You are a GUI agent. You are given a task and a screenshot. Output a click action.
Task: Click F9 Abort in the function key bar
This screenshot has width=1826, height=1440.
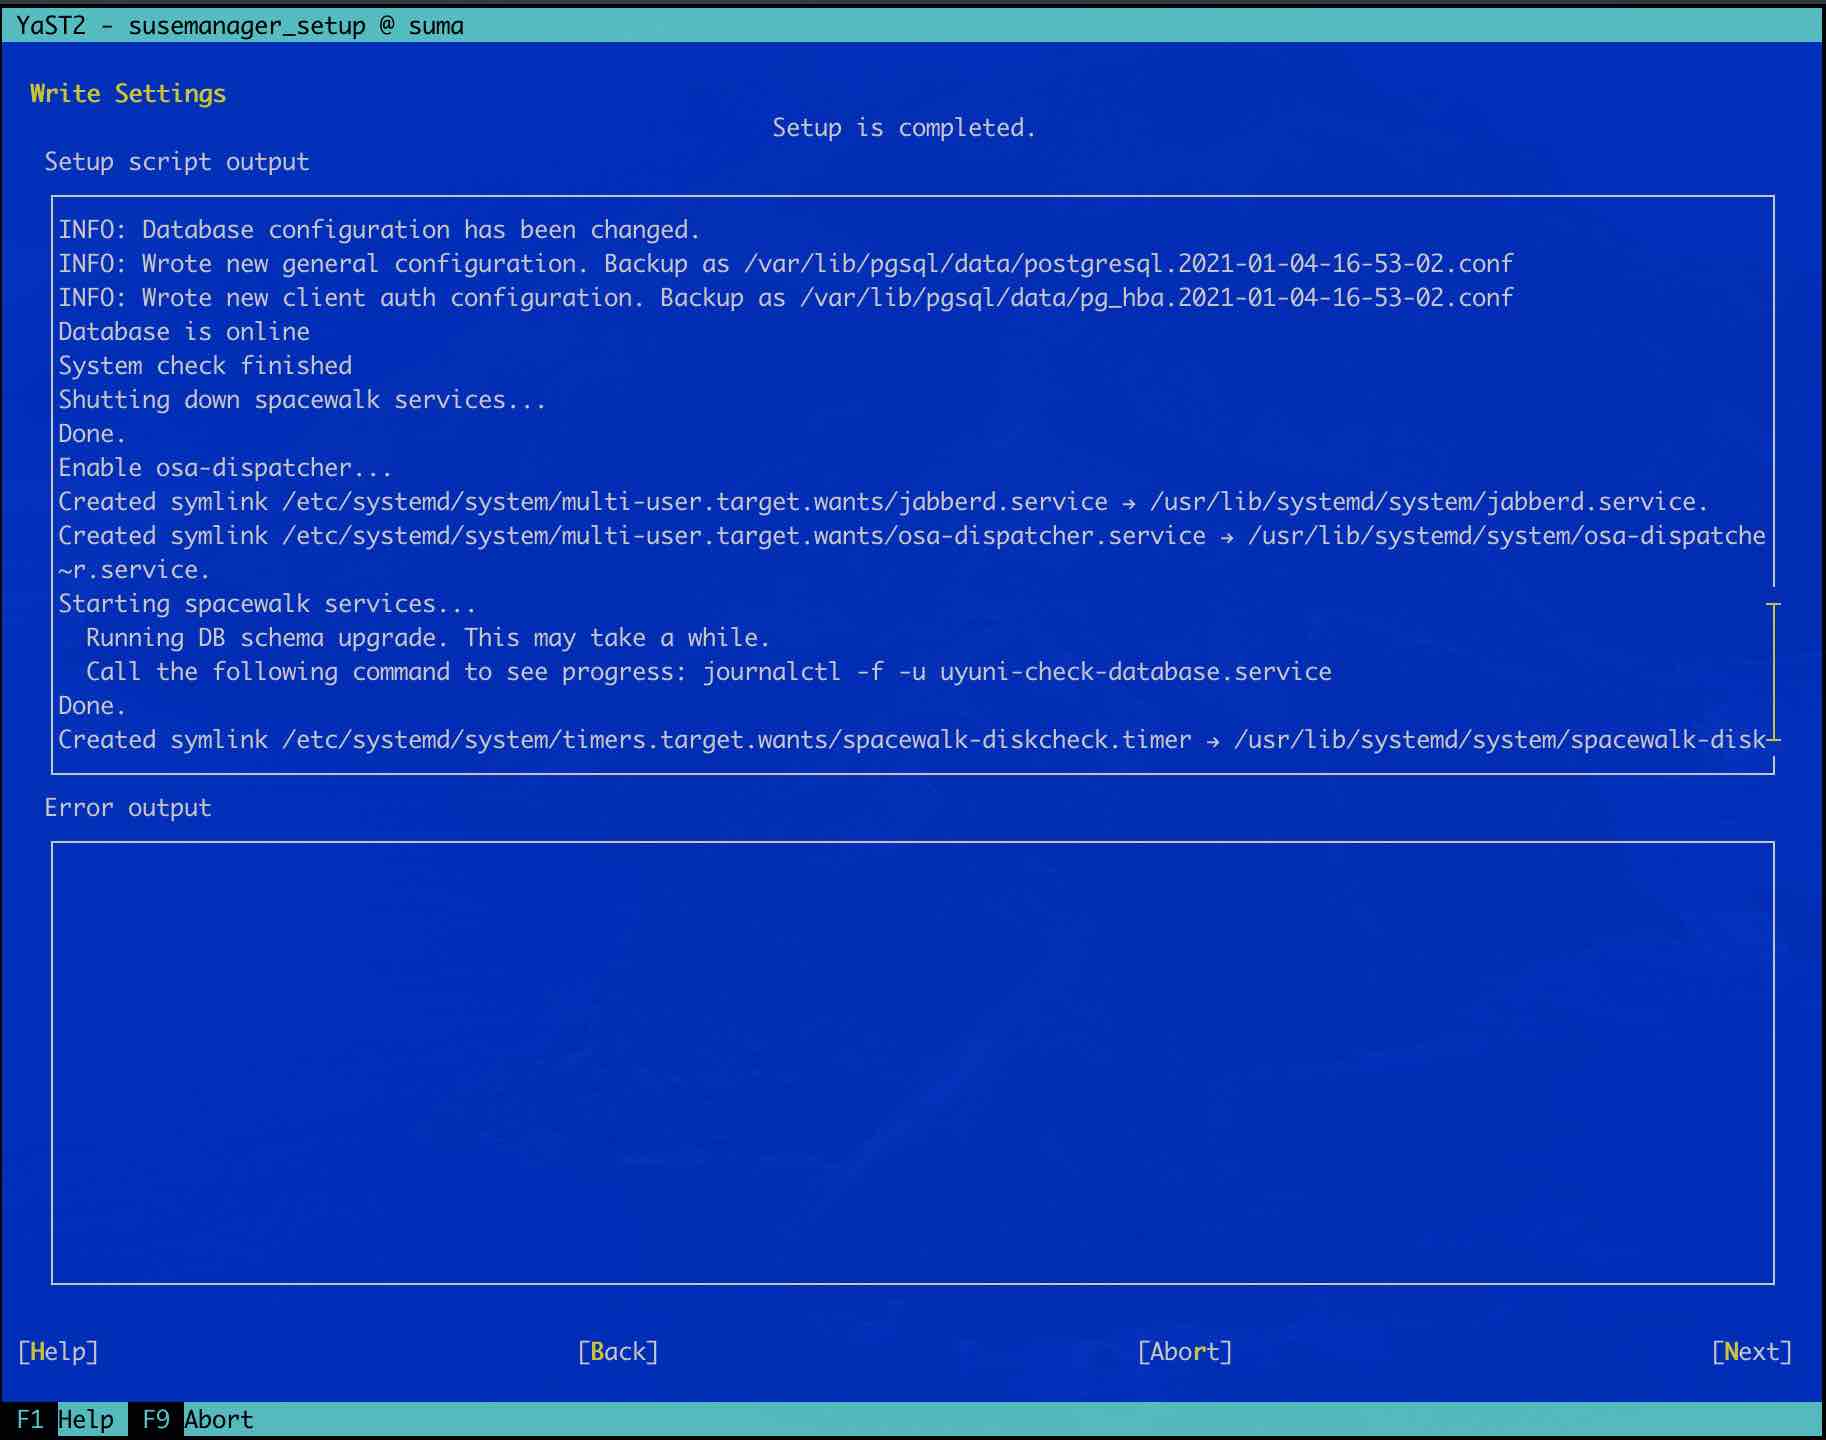point(198,1419)
